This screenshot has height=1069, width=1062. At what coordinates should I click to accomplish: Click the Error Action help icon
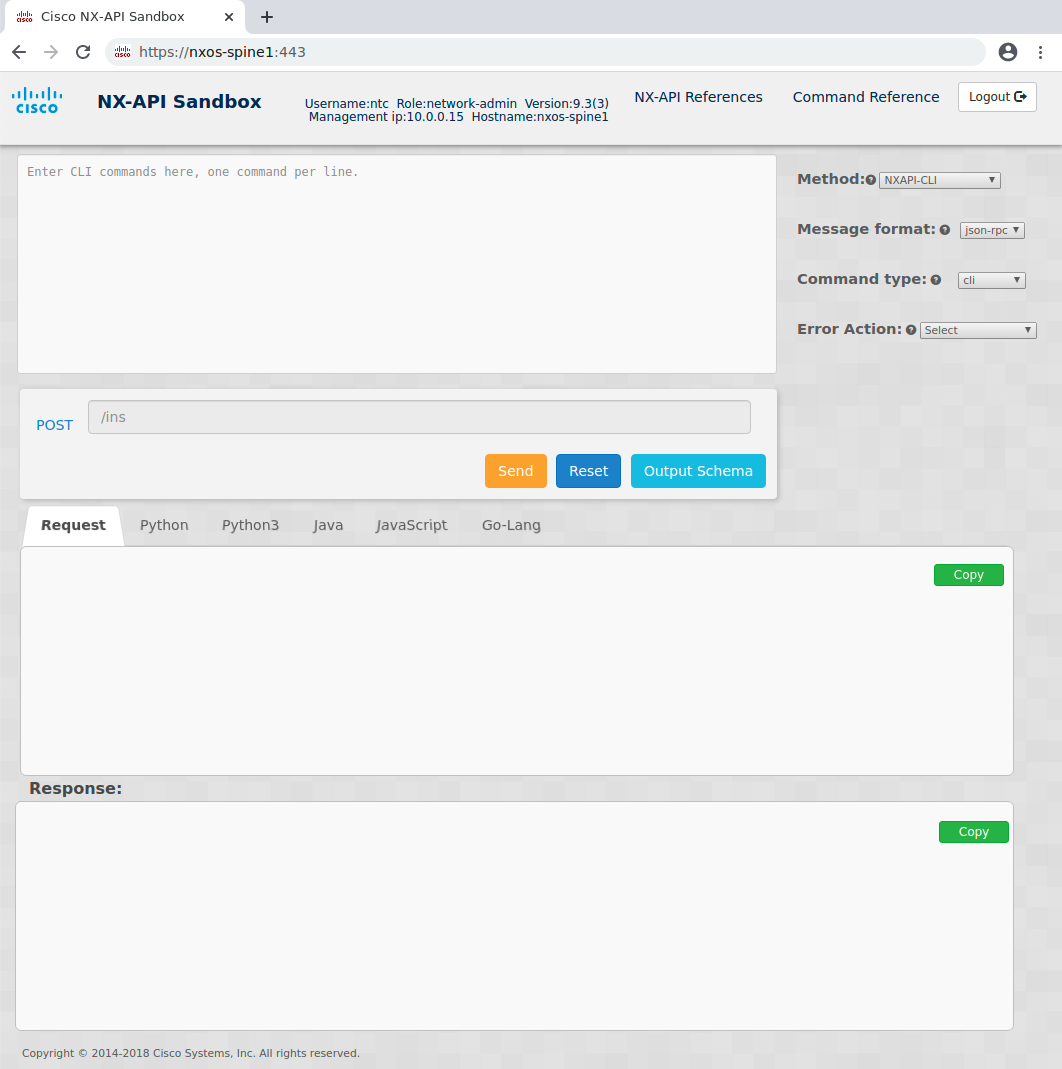[x=911, y=330]
